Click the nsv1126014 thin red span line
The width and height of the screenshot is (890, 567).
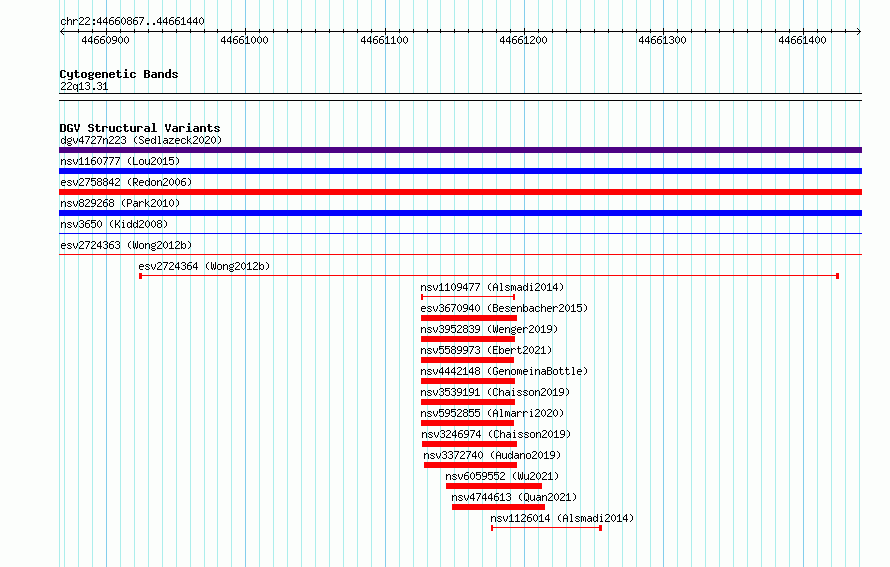(x=547, y=528)
